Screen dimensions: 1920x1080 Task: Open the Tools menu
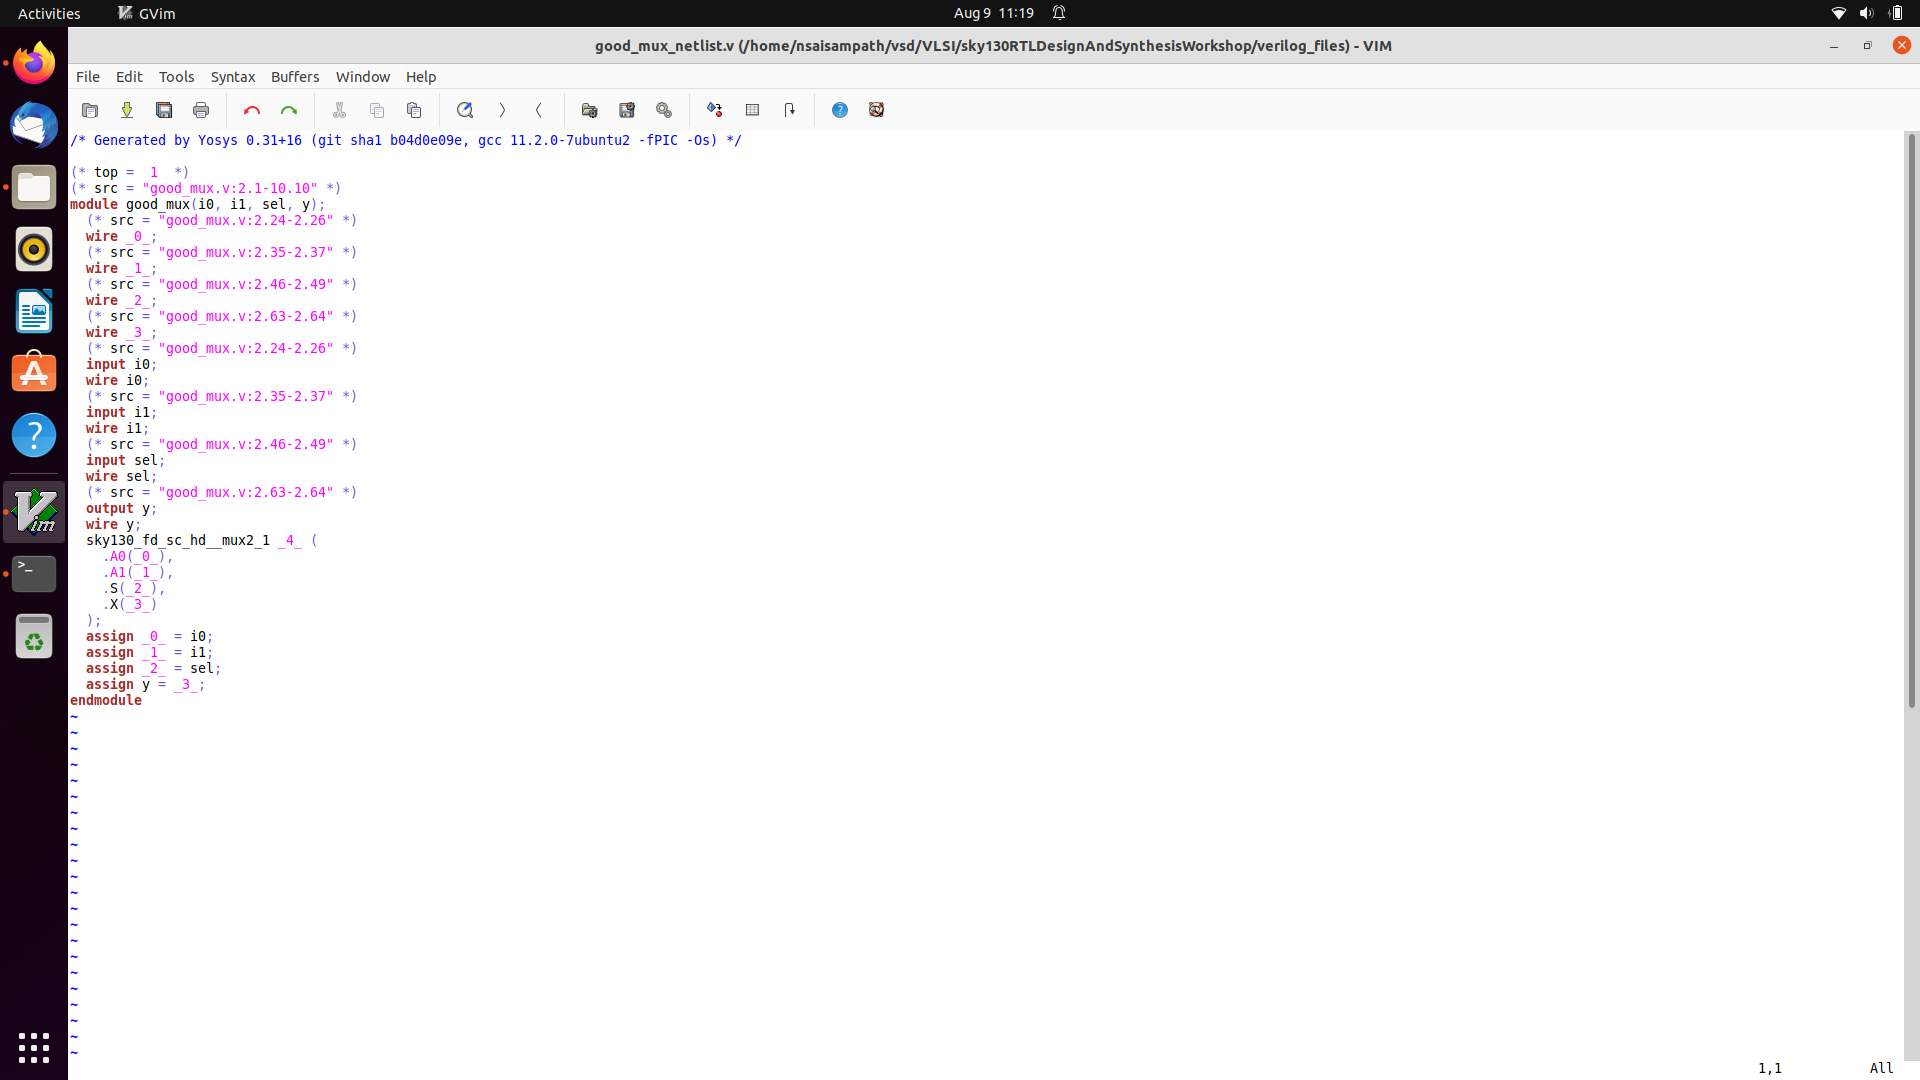[176, 77]
